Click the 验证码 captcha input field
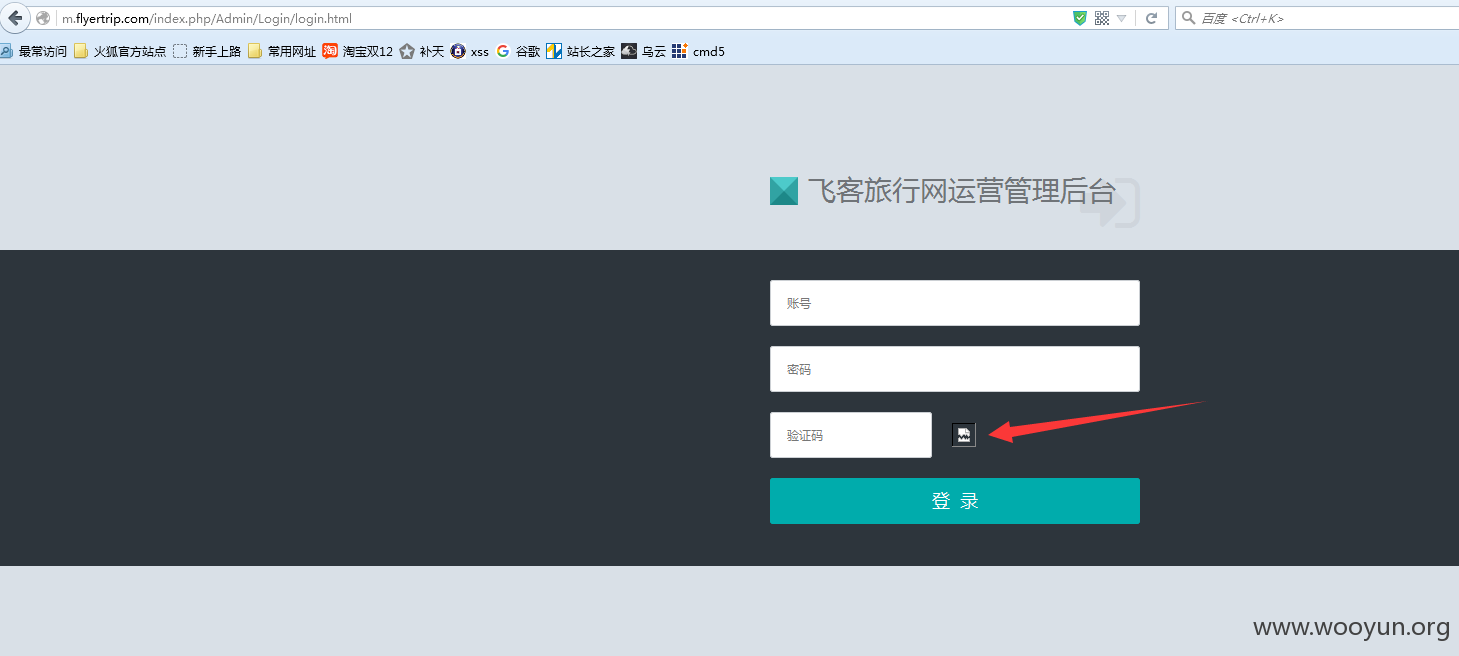The width and height of the screenshot is (1459, 656). [x=851, y=435]
